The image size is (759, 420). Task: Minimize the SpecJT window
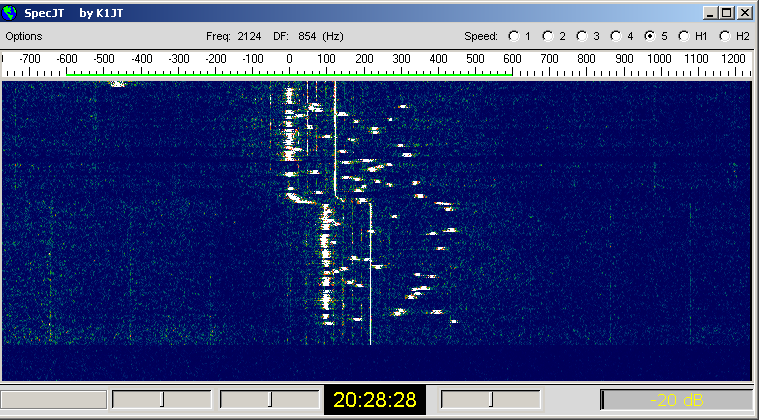tap(710, 13)
